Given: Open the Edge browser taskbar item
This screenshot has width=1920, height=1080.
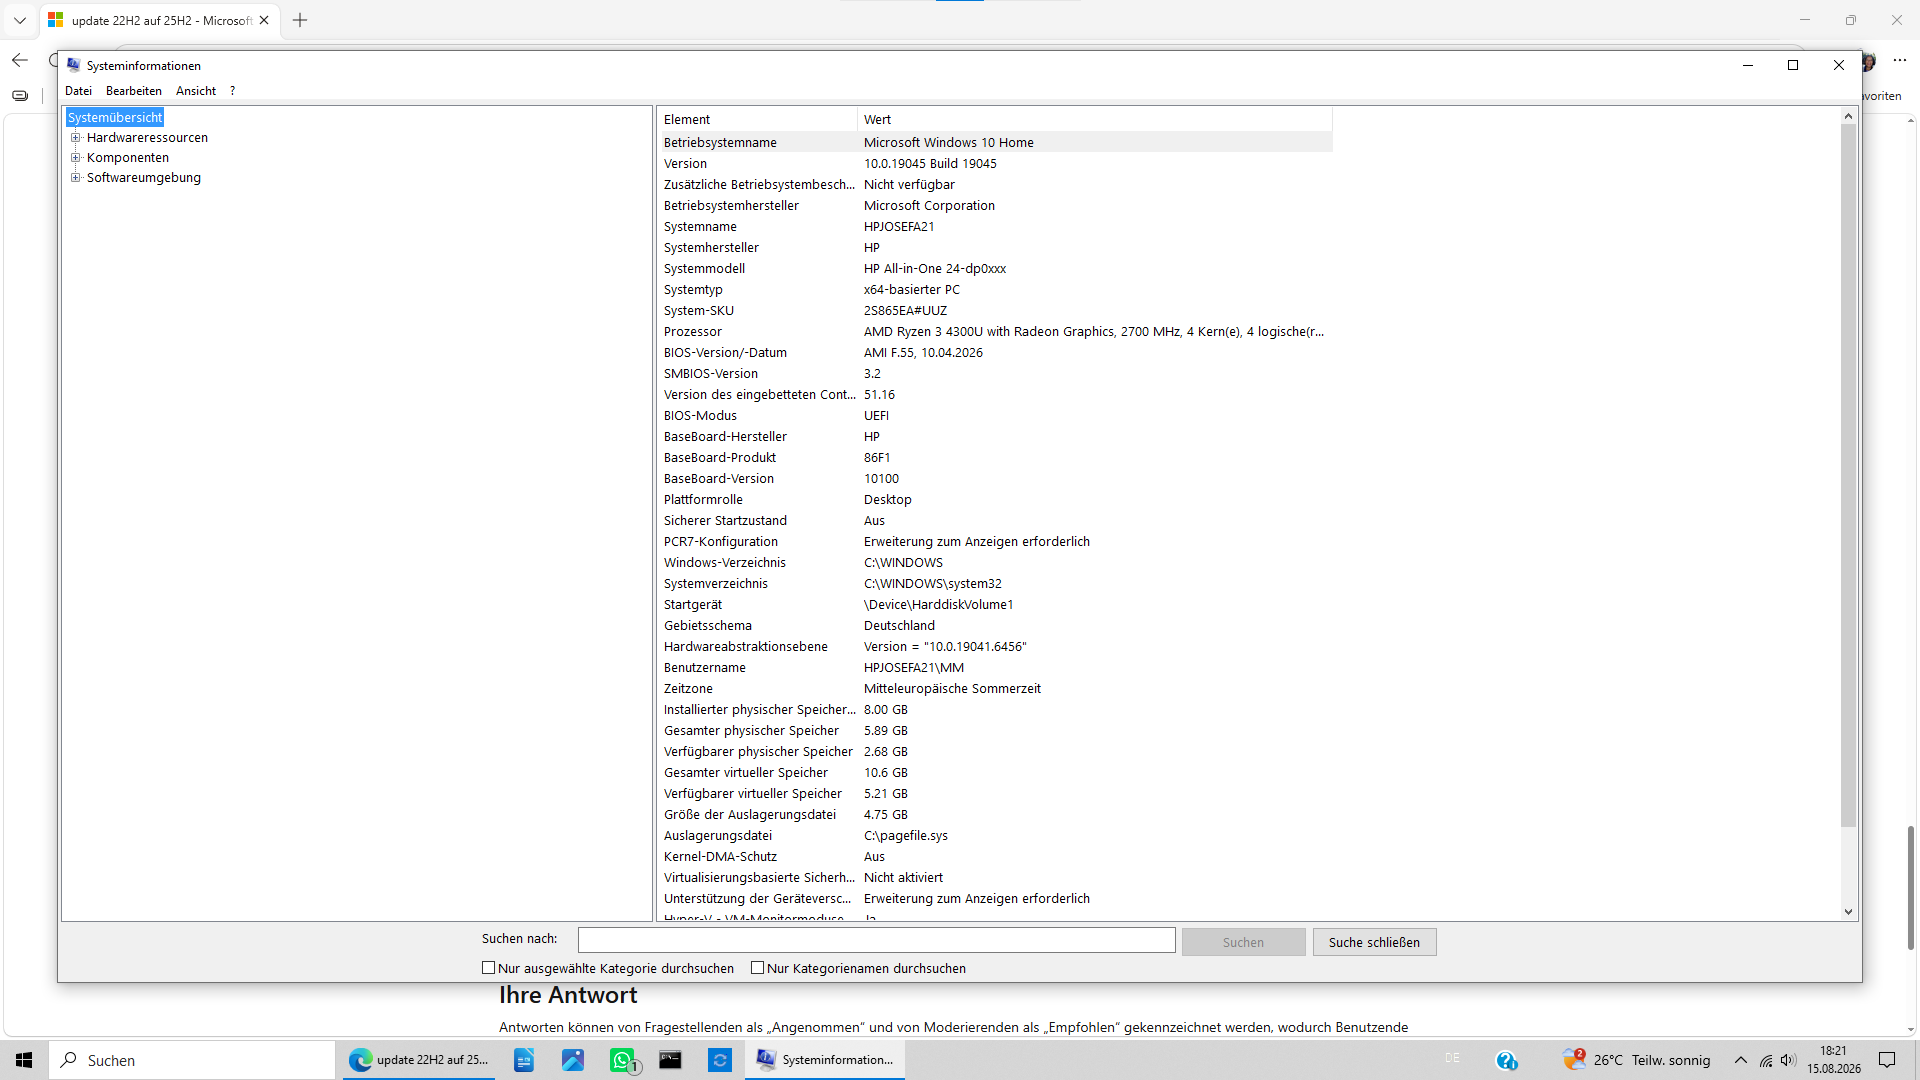Looking at the screenshot, I should coord(420,1060).
